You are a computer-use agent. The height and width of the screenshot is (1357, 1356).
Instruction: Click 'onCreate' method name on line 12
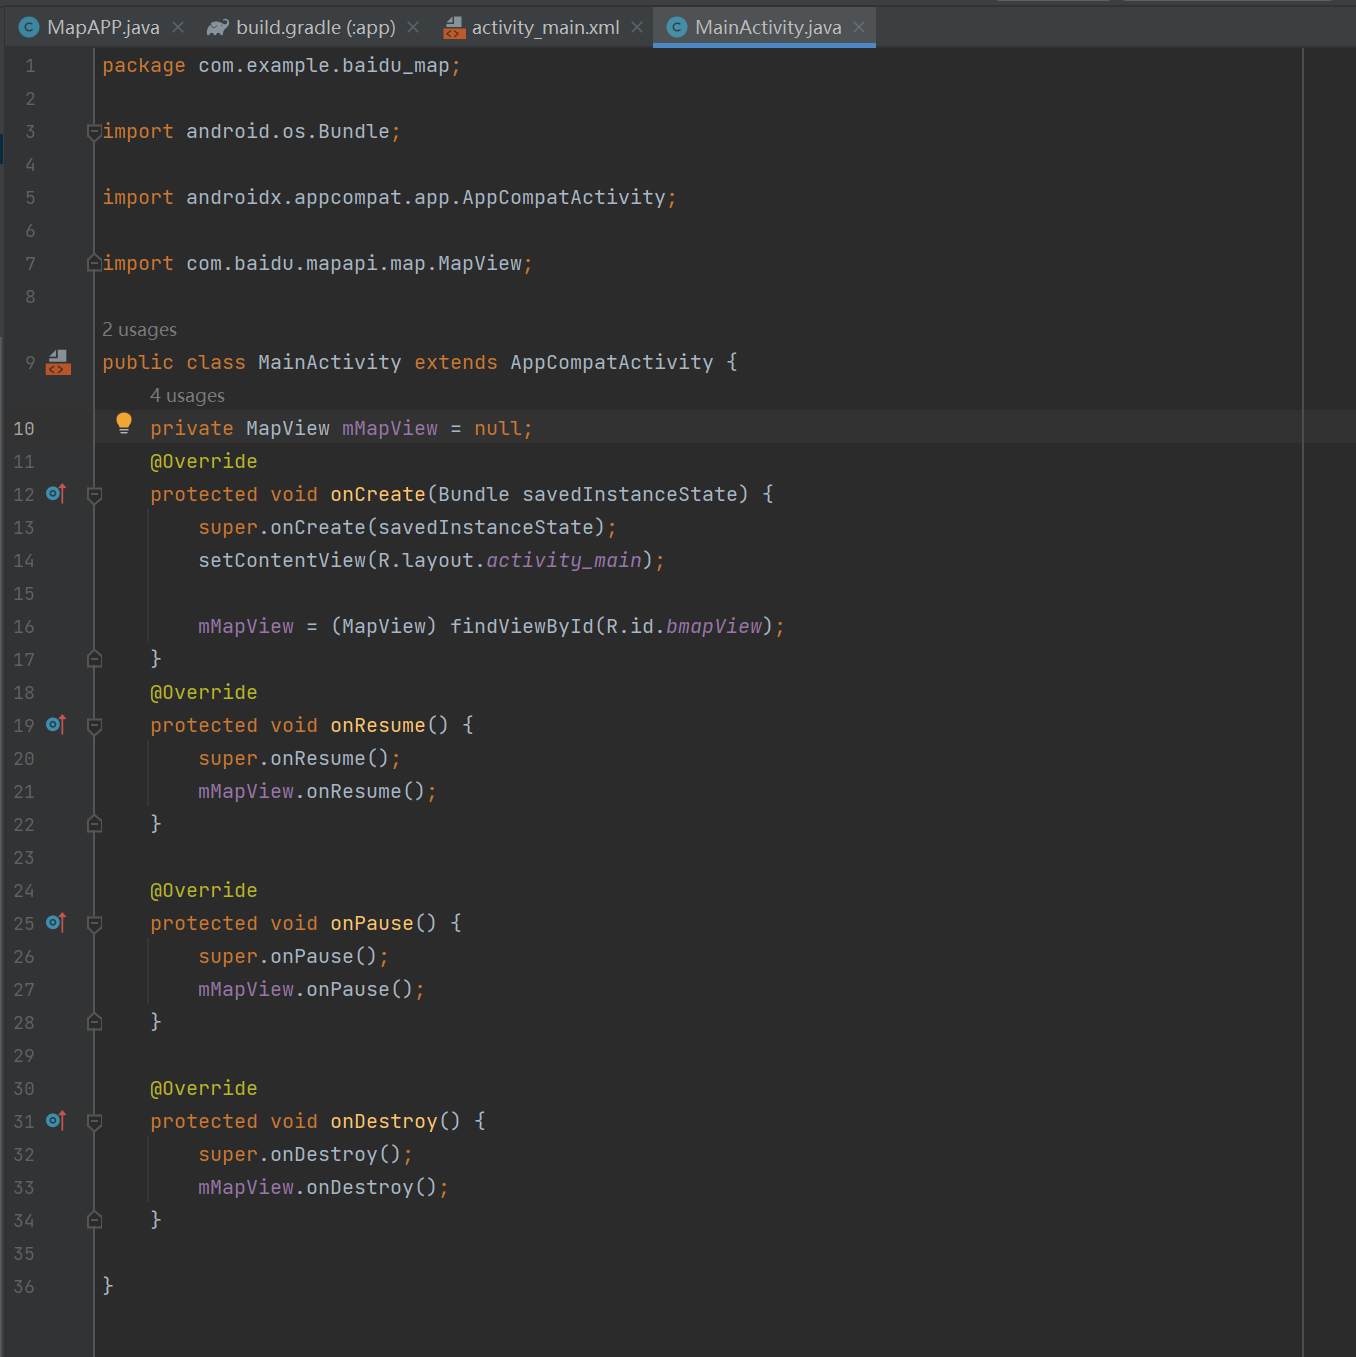[378, 494]
